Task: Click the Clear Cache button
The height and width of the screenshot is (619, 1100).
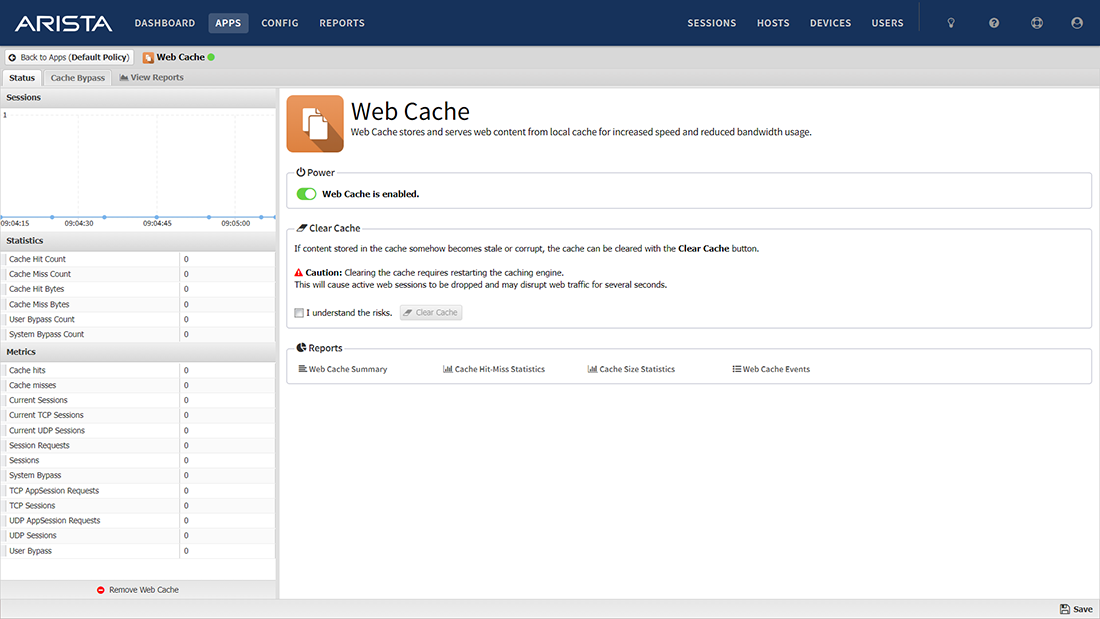Action: click(431, 313)
